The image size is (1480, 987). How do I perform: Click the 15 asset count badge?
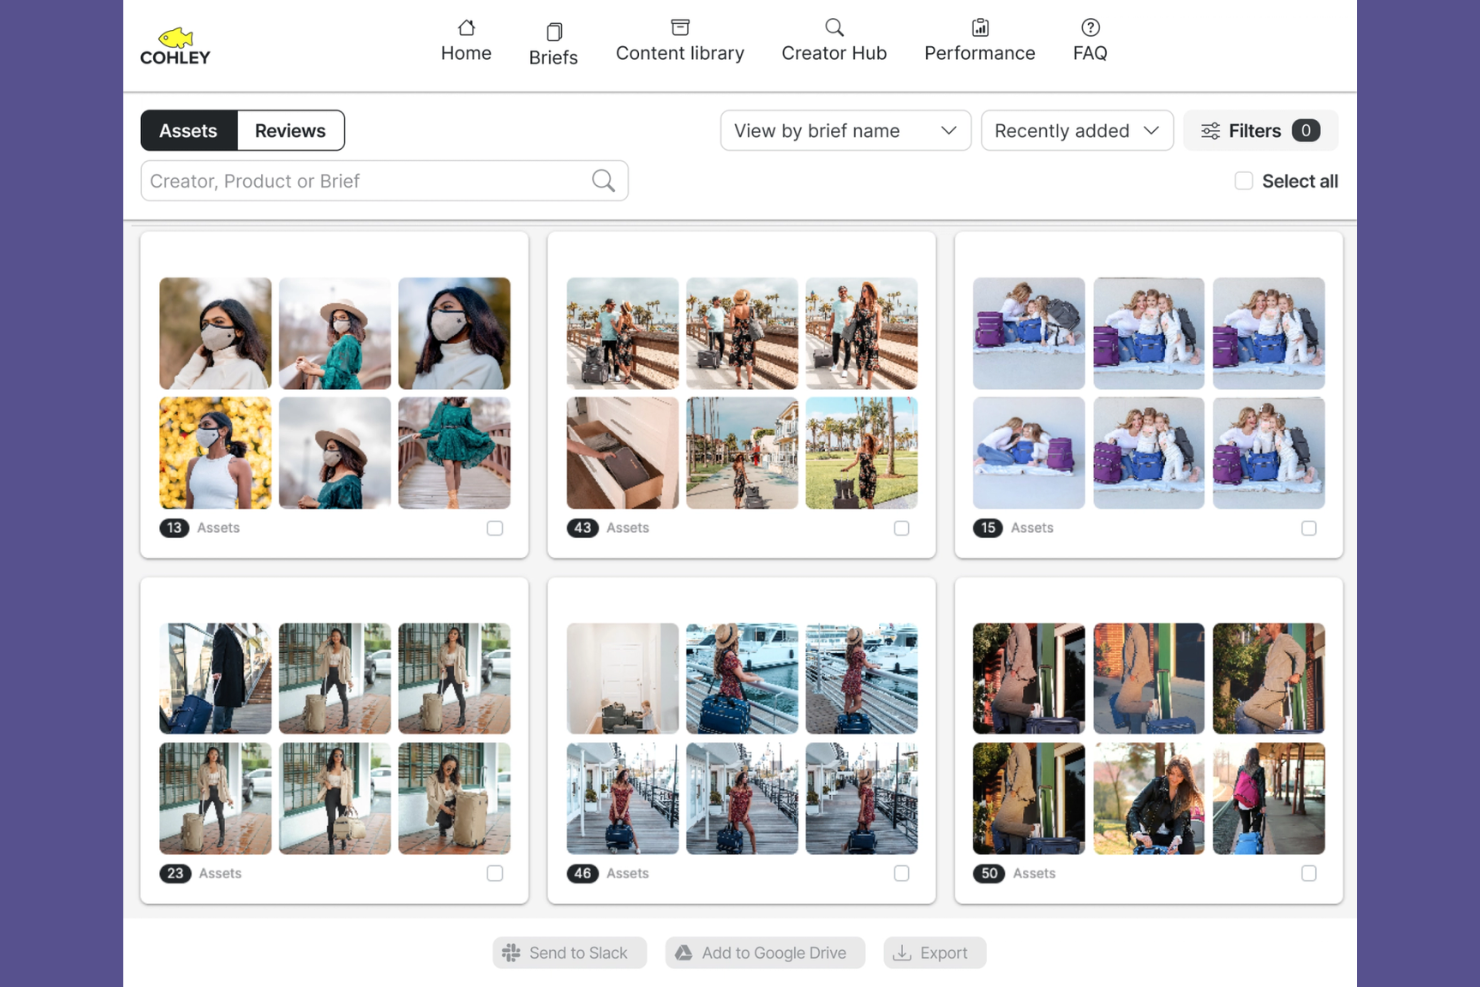point(988,528)
